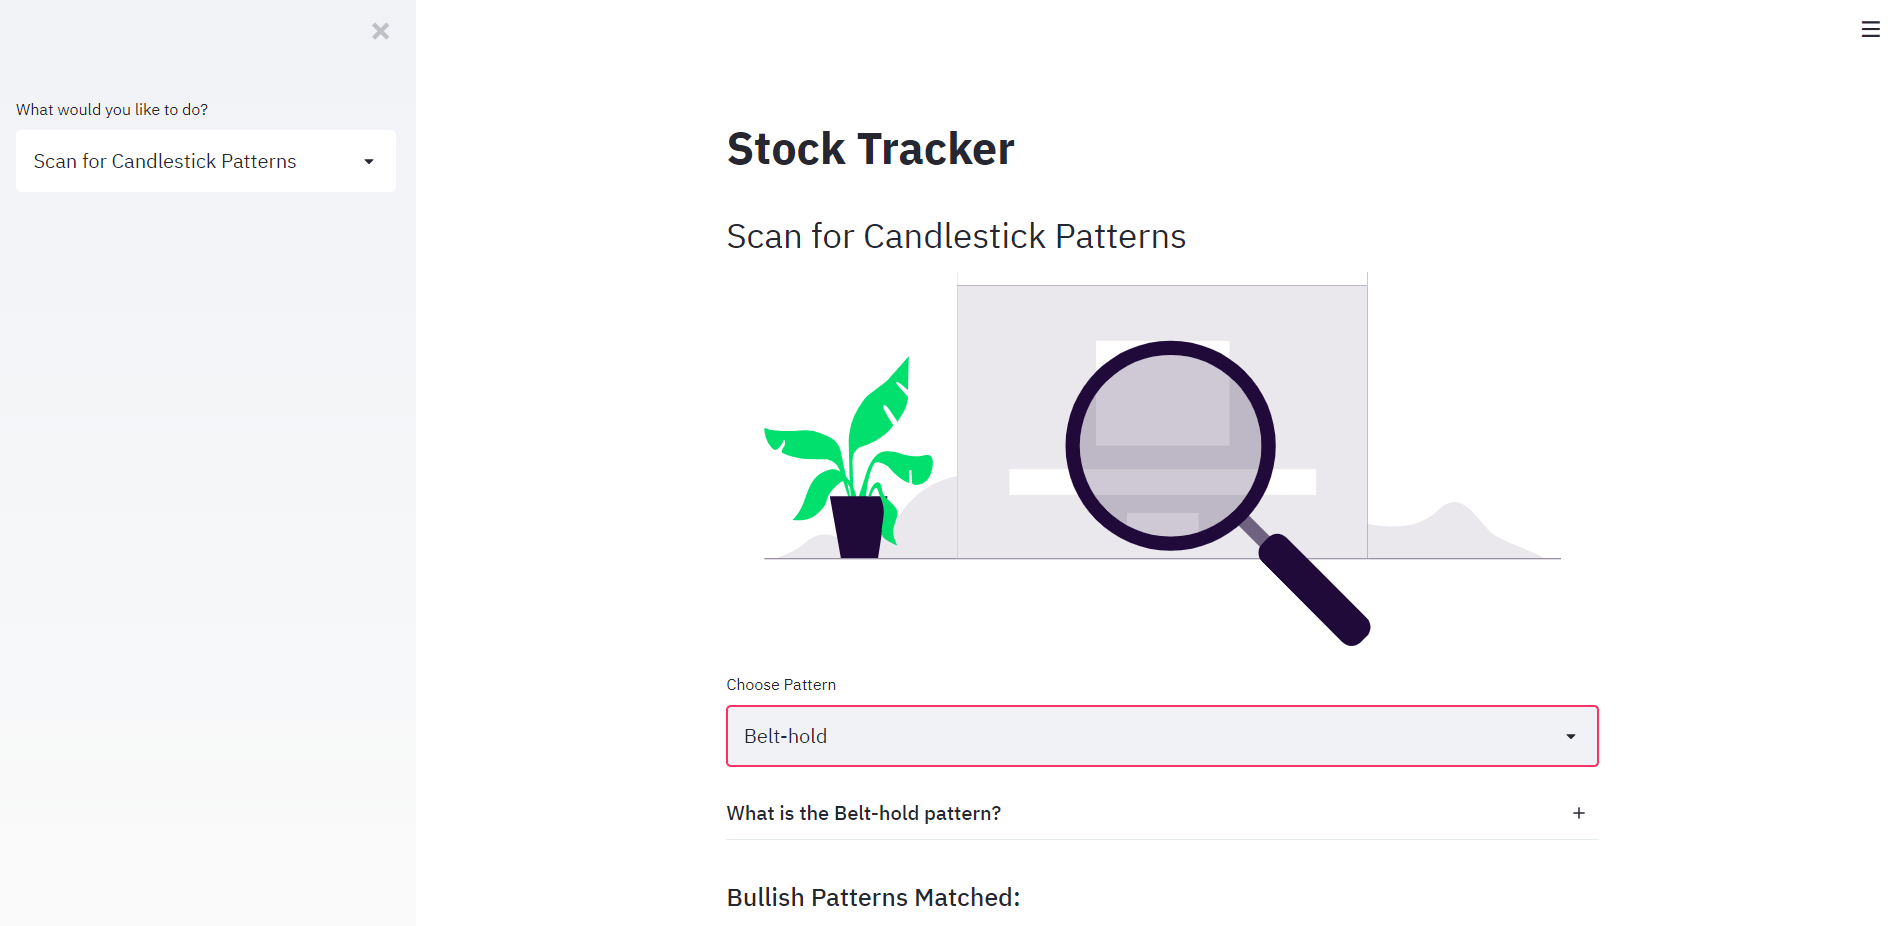This screenshot has height=926, width=1902.
Task: Select 'Scan for Candlestick Patterns' sidebar box
Action: pyautogui.click(x=206, y=161)
